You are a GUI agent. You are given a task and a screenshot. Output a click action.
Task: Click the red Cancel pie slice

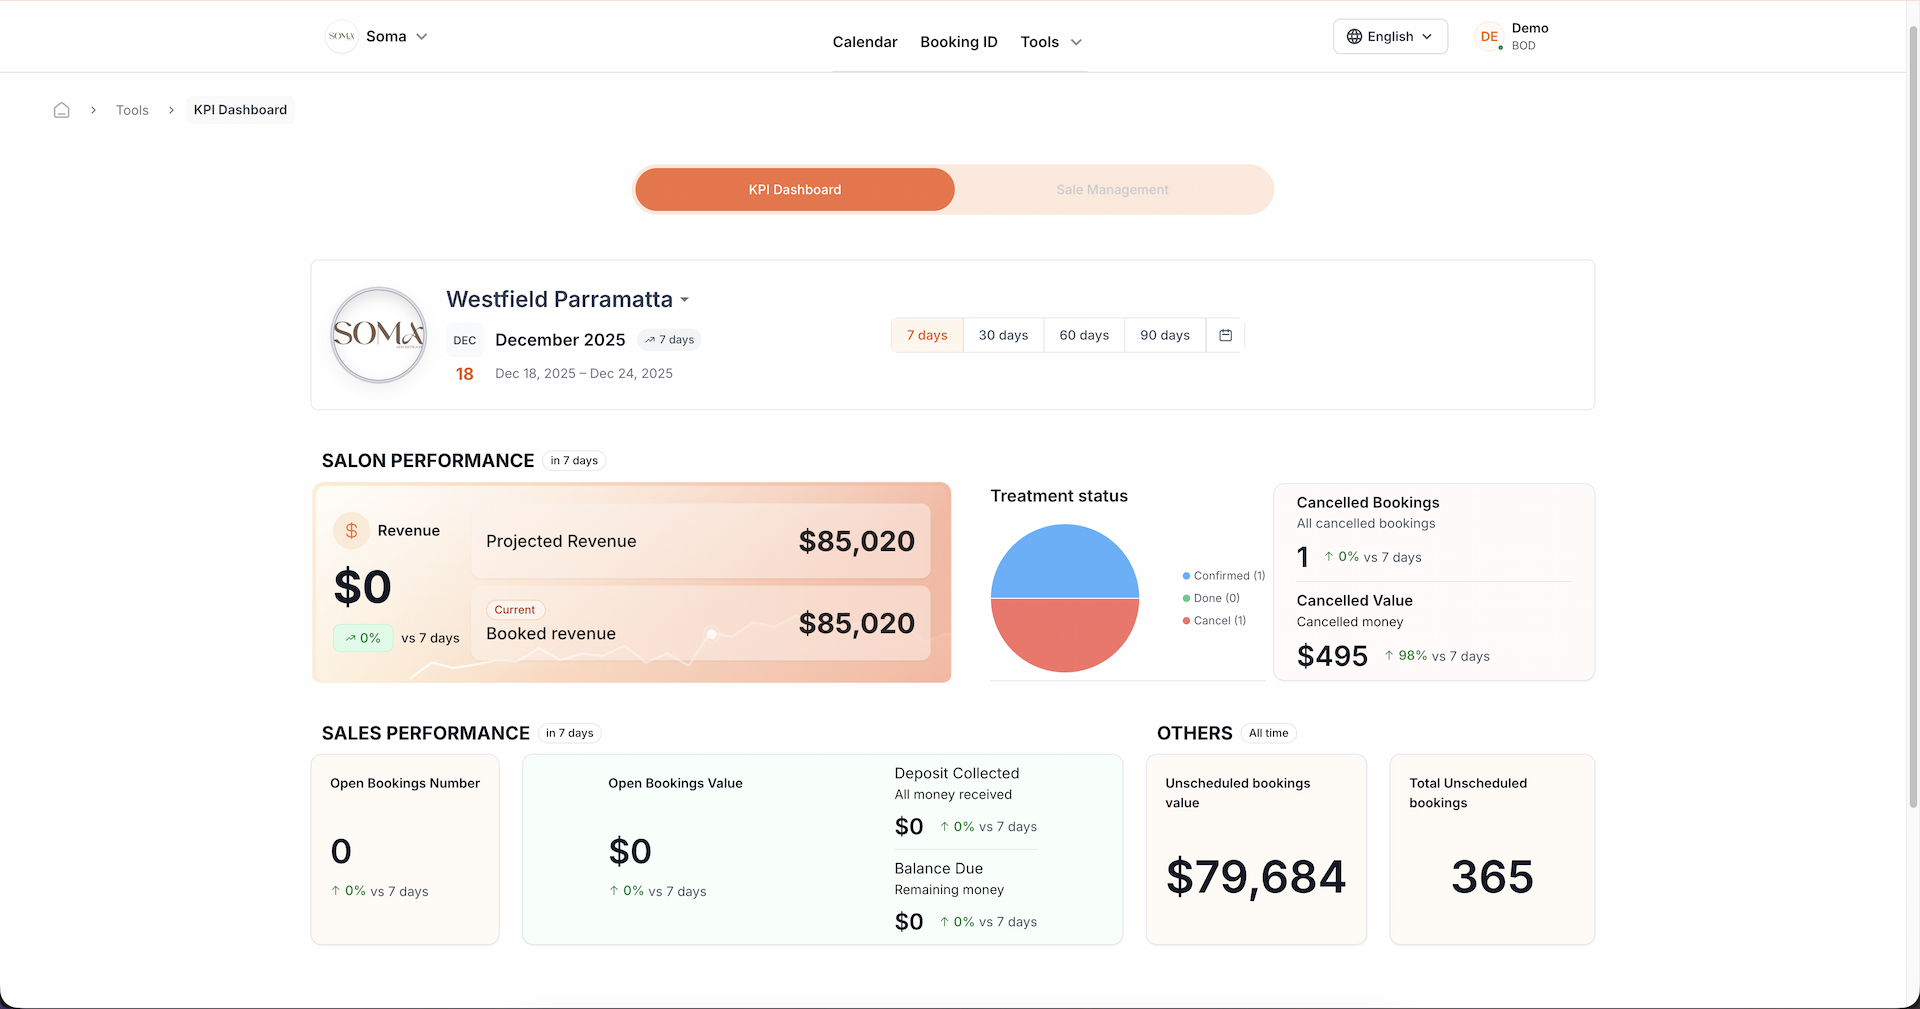pos(1065,636)
